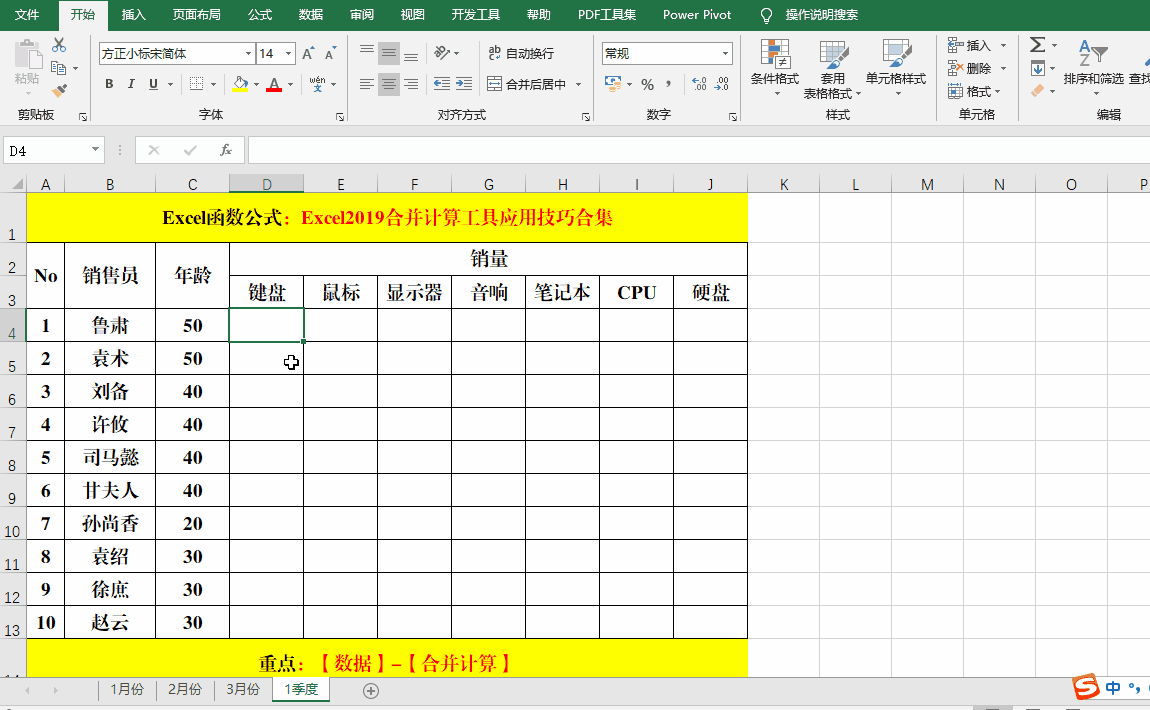Toggle Bold formatting

[109, 84]
